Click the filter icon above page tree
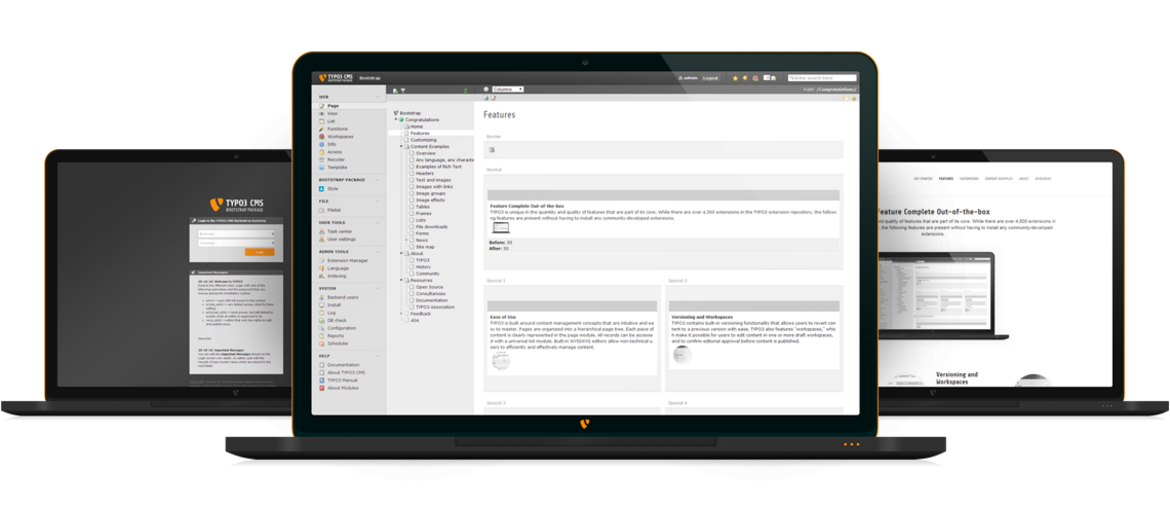 coord(403,90)
